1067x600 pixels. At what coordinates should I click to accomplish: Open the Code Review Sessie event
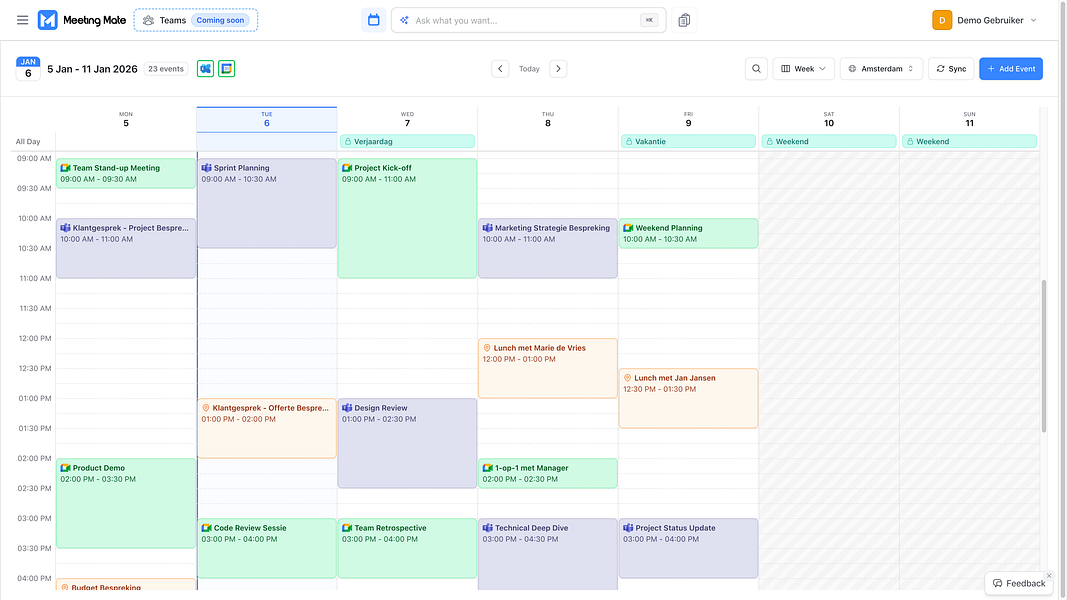(x=267, y=548)
